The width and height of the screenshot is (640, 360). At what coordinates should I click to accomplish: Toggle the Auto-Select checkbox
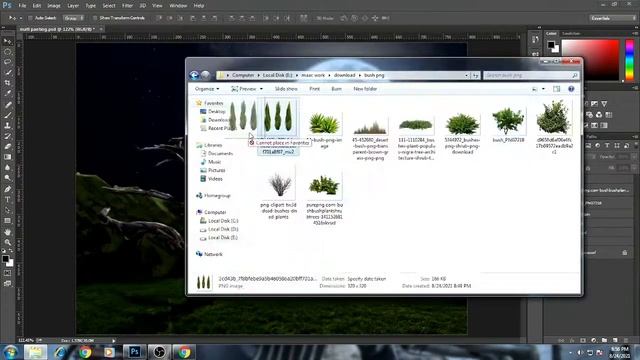(30, 18)
